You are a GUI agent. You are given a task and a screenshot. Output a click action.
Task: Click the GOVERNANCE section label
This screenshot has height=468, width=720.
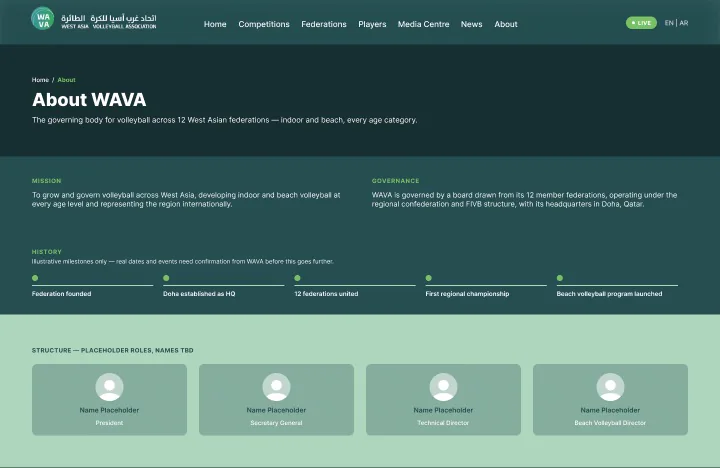coord(395,181)
